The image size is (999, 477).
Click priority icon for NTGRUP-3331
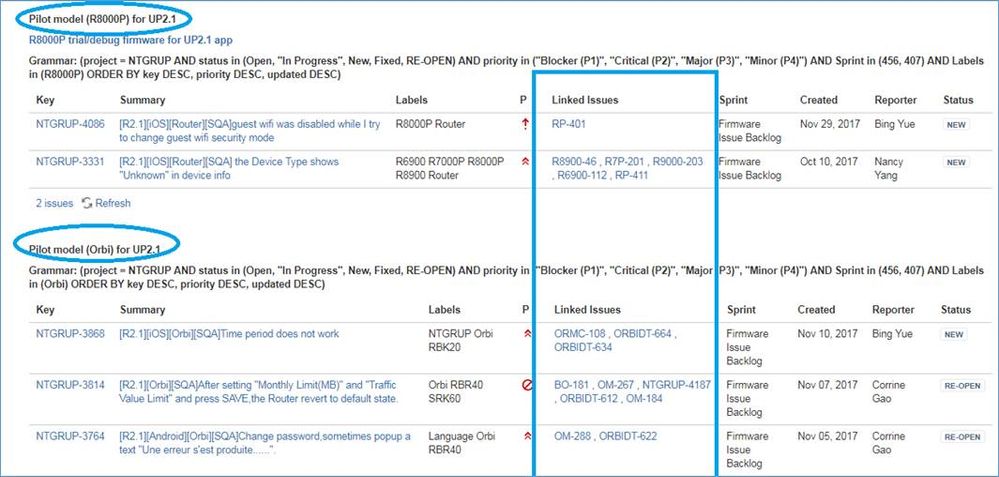click(524, 162)
